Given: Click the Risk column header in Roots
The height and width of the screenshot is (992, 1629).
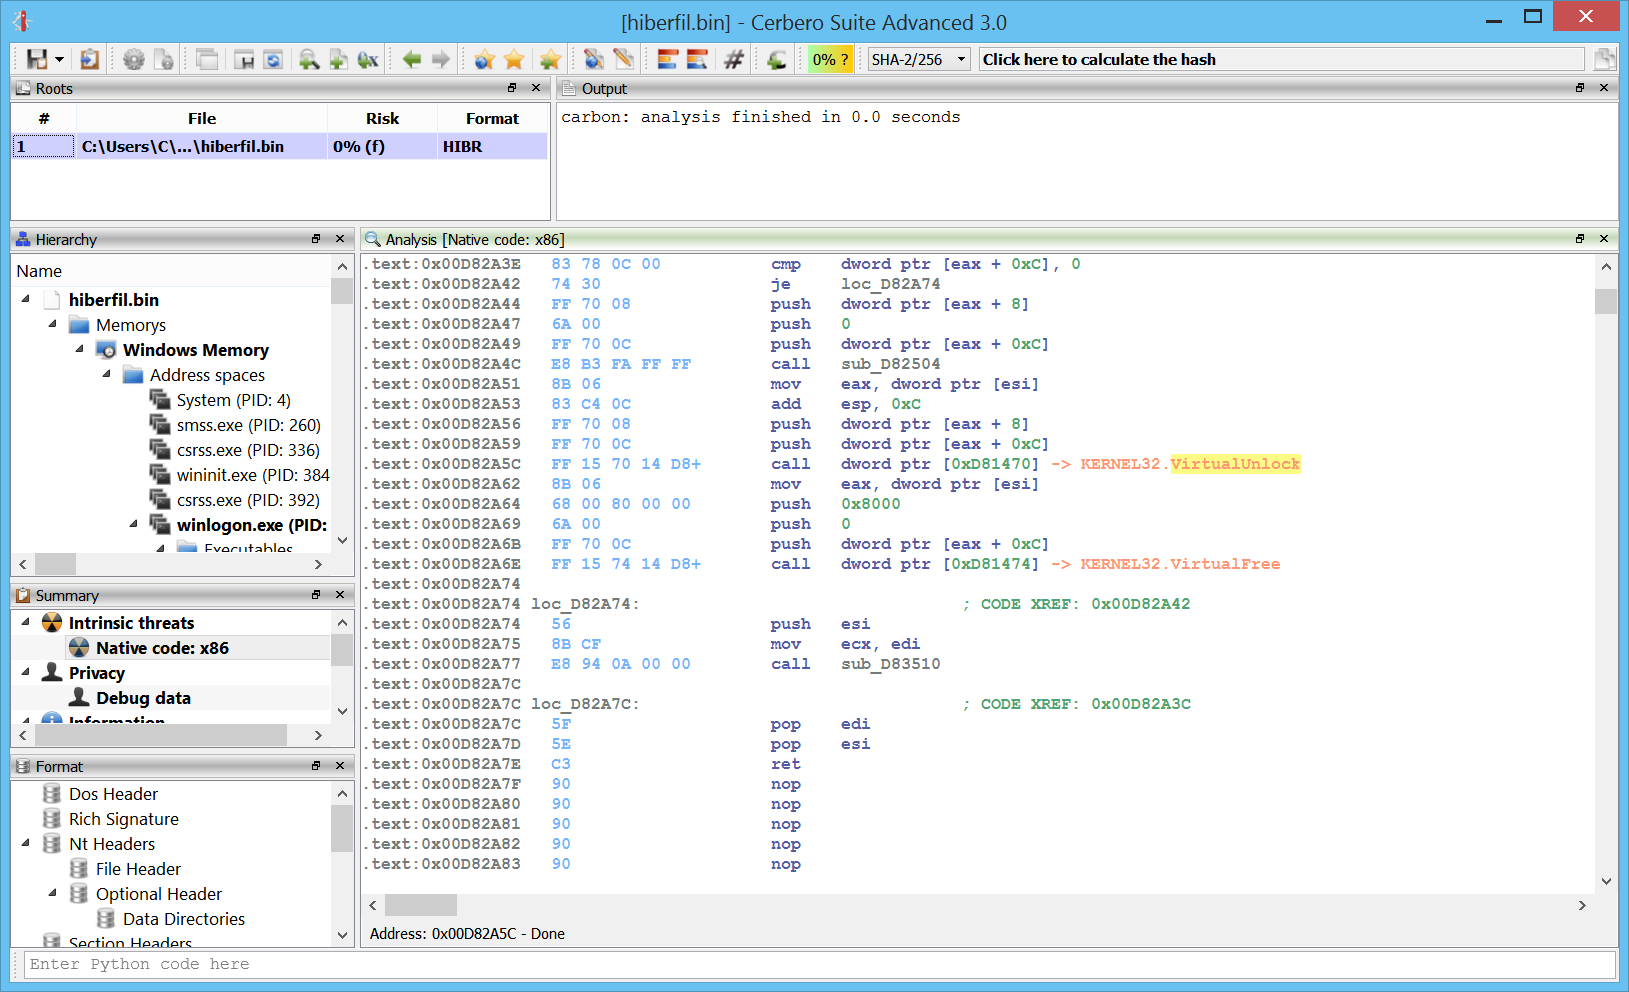Looking at the screenshot, I should (x=382, y=118).
